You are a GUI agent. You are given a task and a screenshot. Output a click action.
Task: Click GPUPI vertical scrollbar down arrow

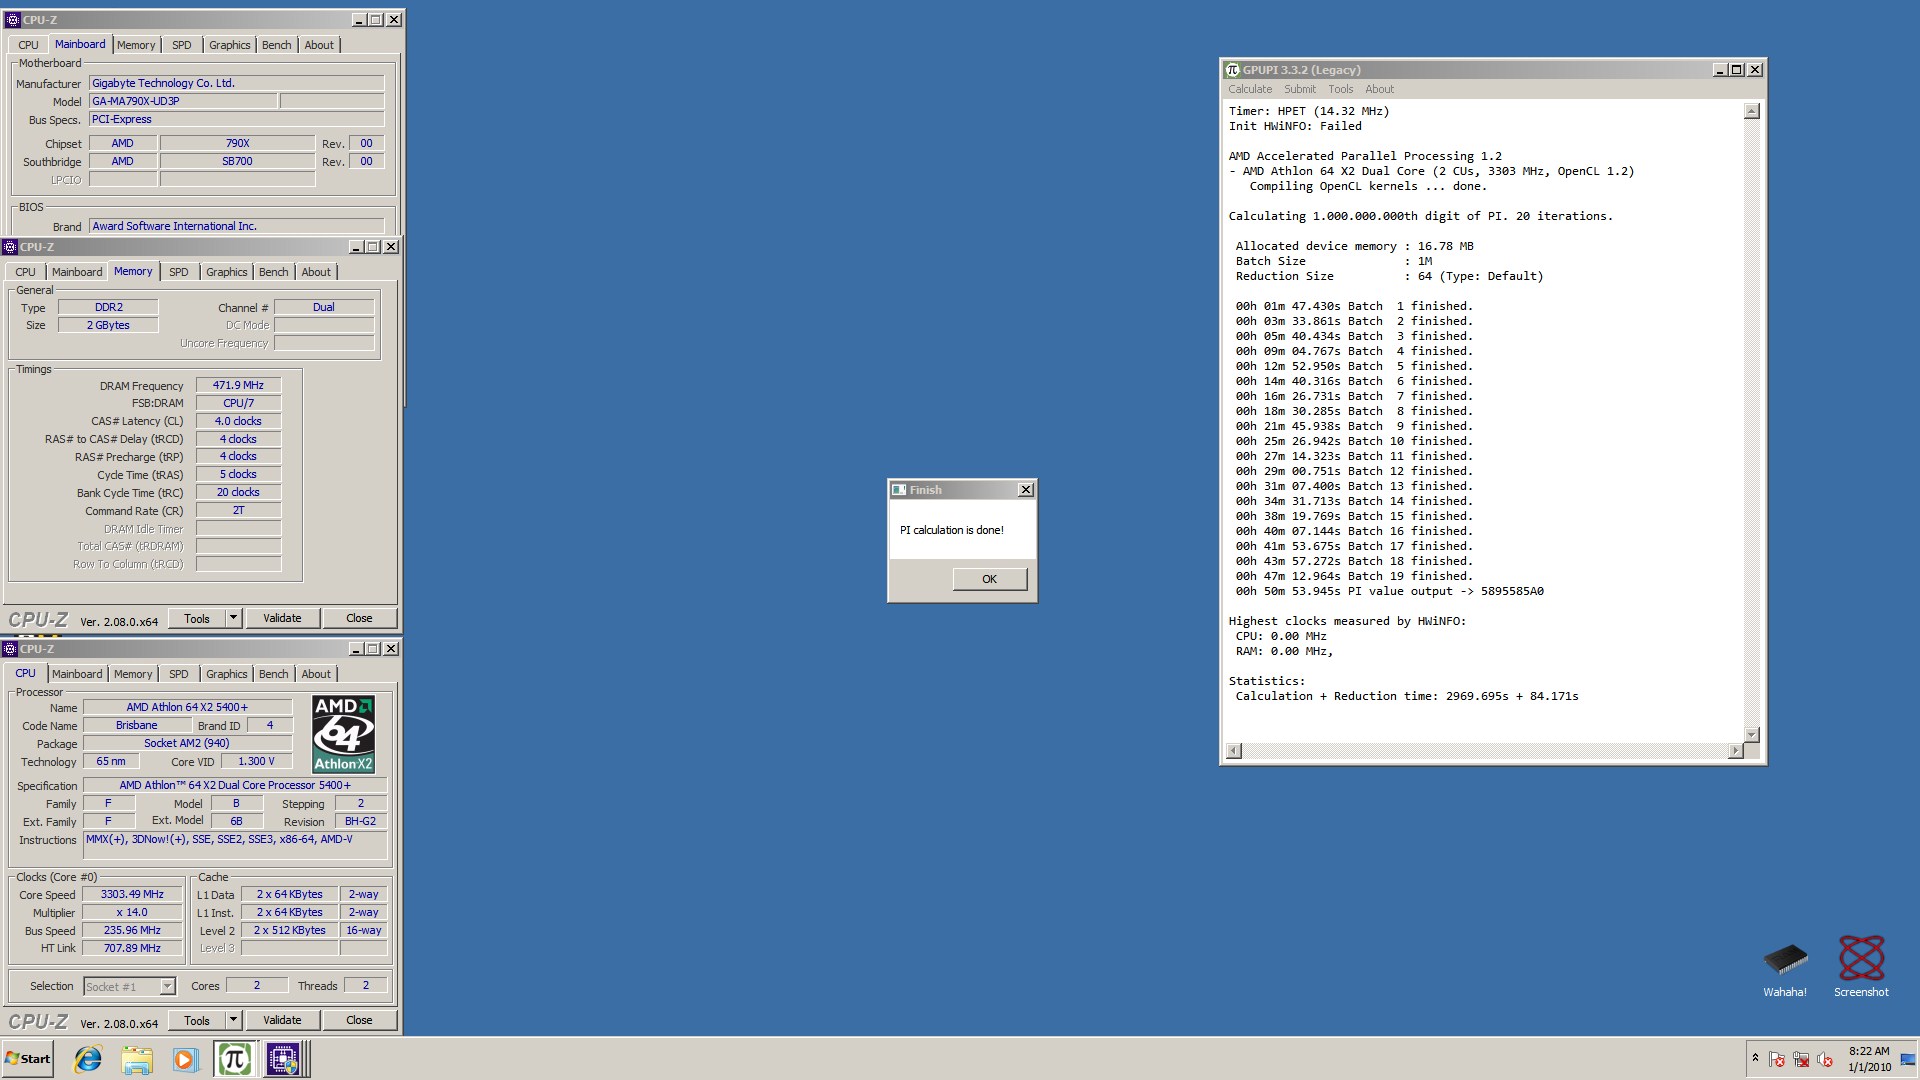[1752, 735]
